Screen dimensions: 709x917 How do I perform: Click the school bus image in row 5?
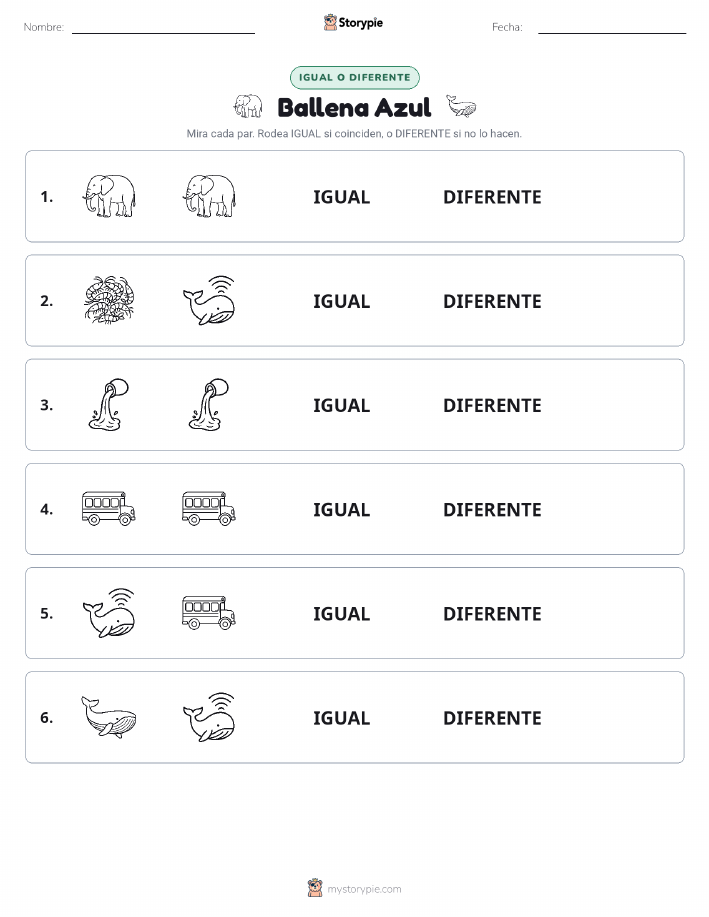(209, 612)
